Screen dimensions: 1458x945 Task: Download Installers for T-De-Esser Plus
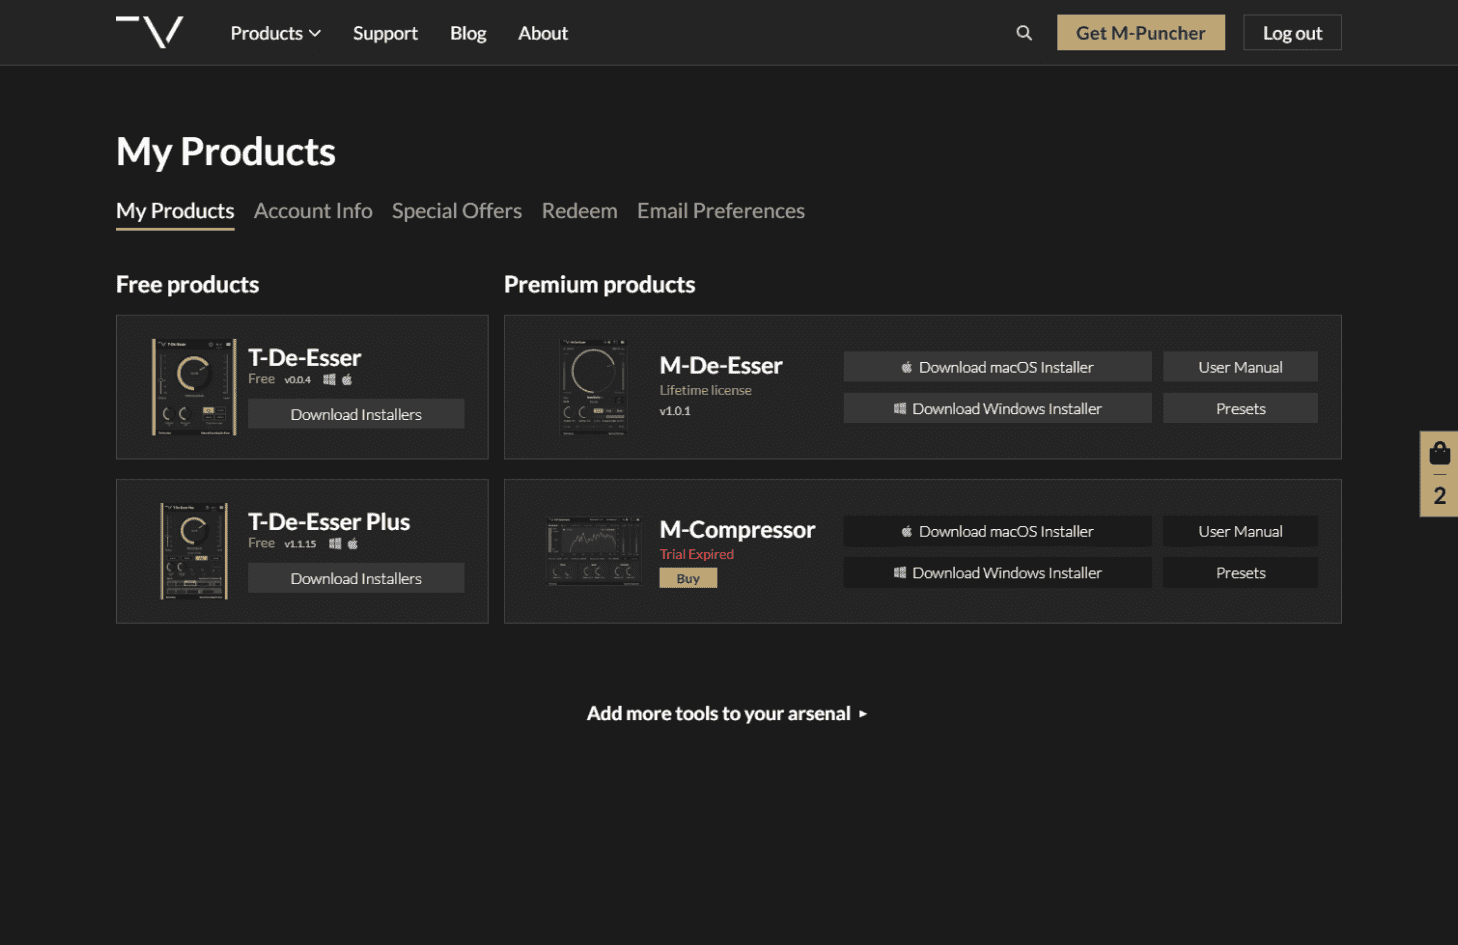coord(356,578)
